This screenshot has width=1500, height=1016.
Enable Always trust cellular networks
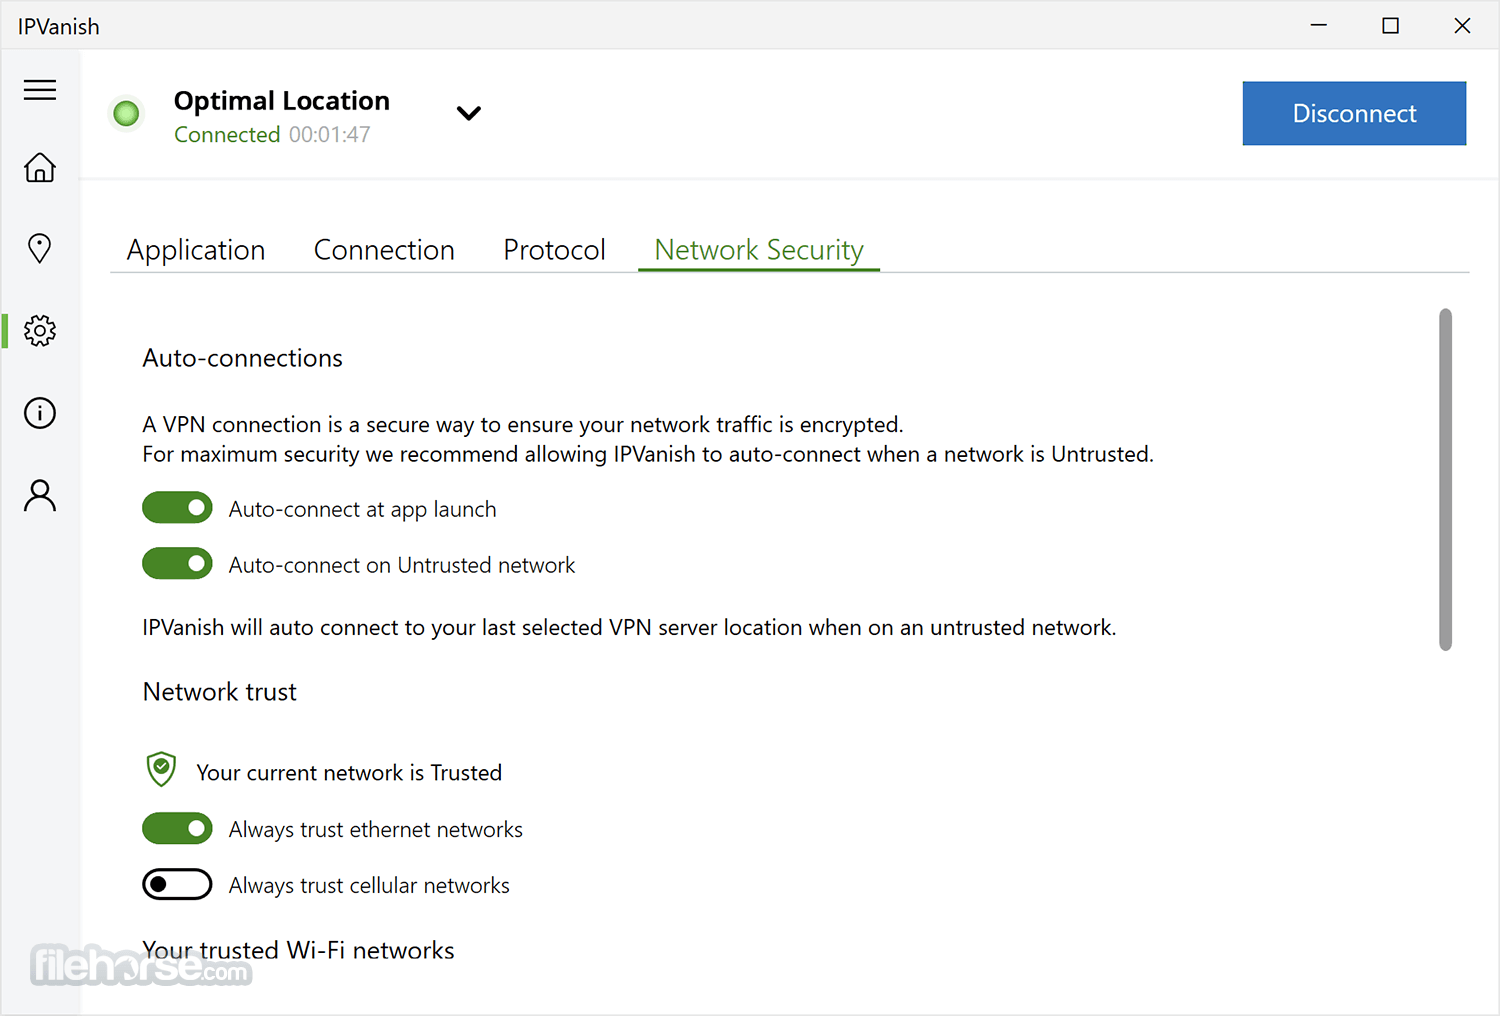(177, 884)
